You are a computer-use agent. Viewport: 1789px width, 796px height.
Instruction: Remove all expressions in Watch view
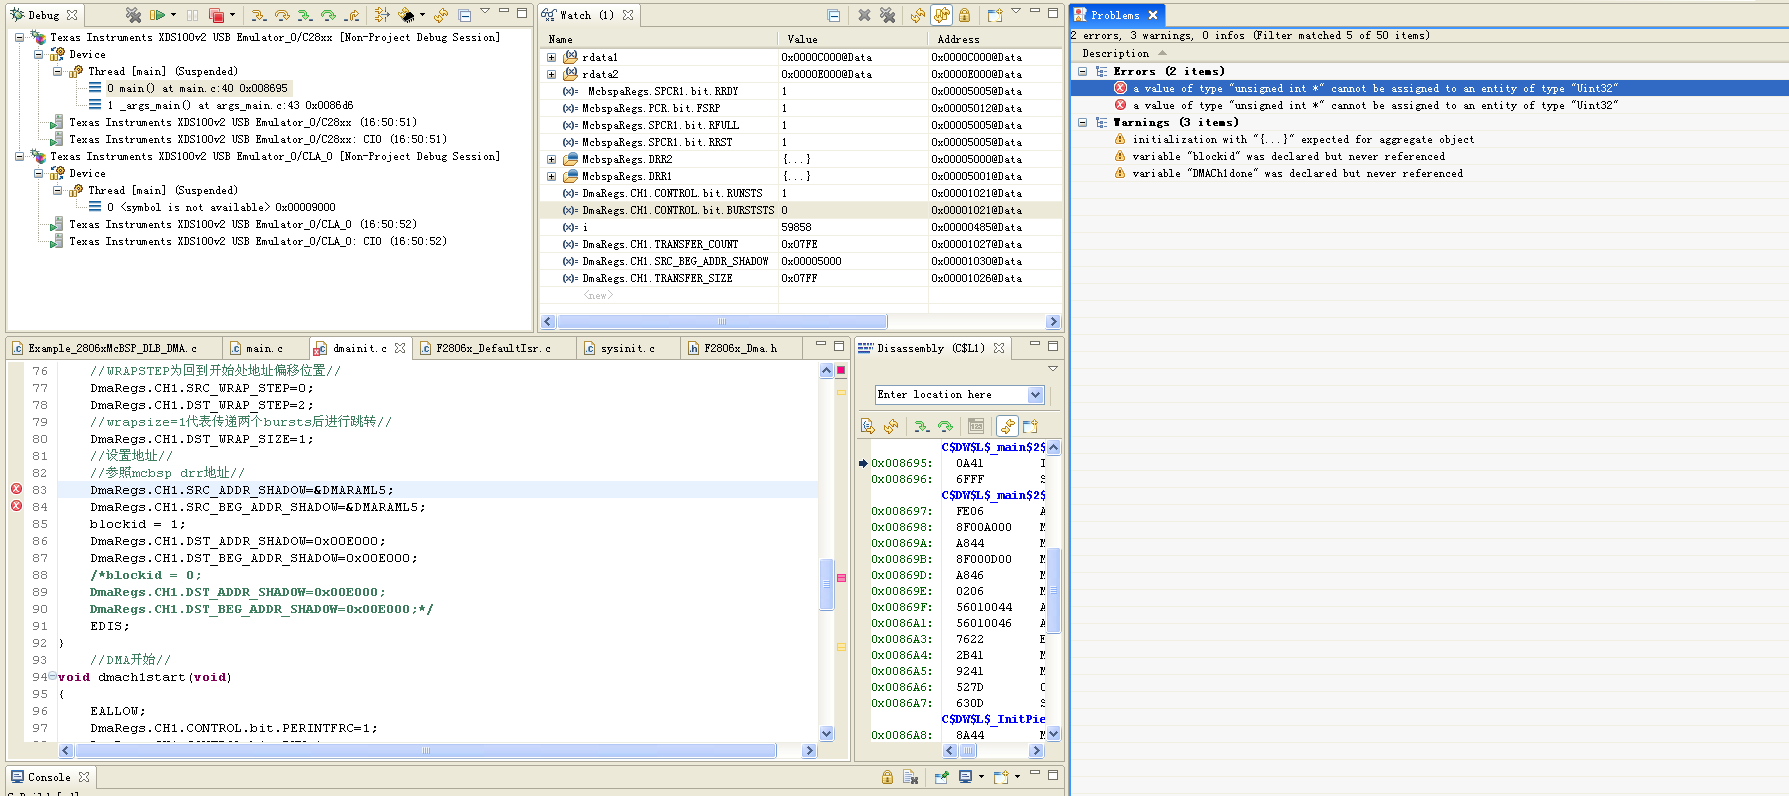click(x=887, y=15)
